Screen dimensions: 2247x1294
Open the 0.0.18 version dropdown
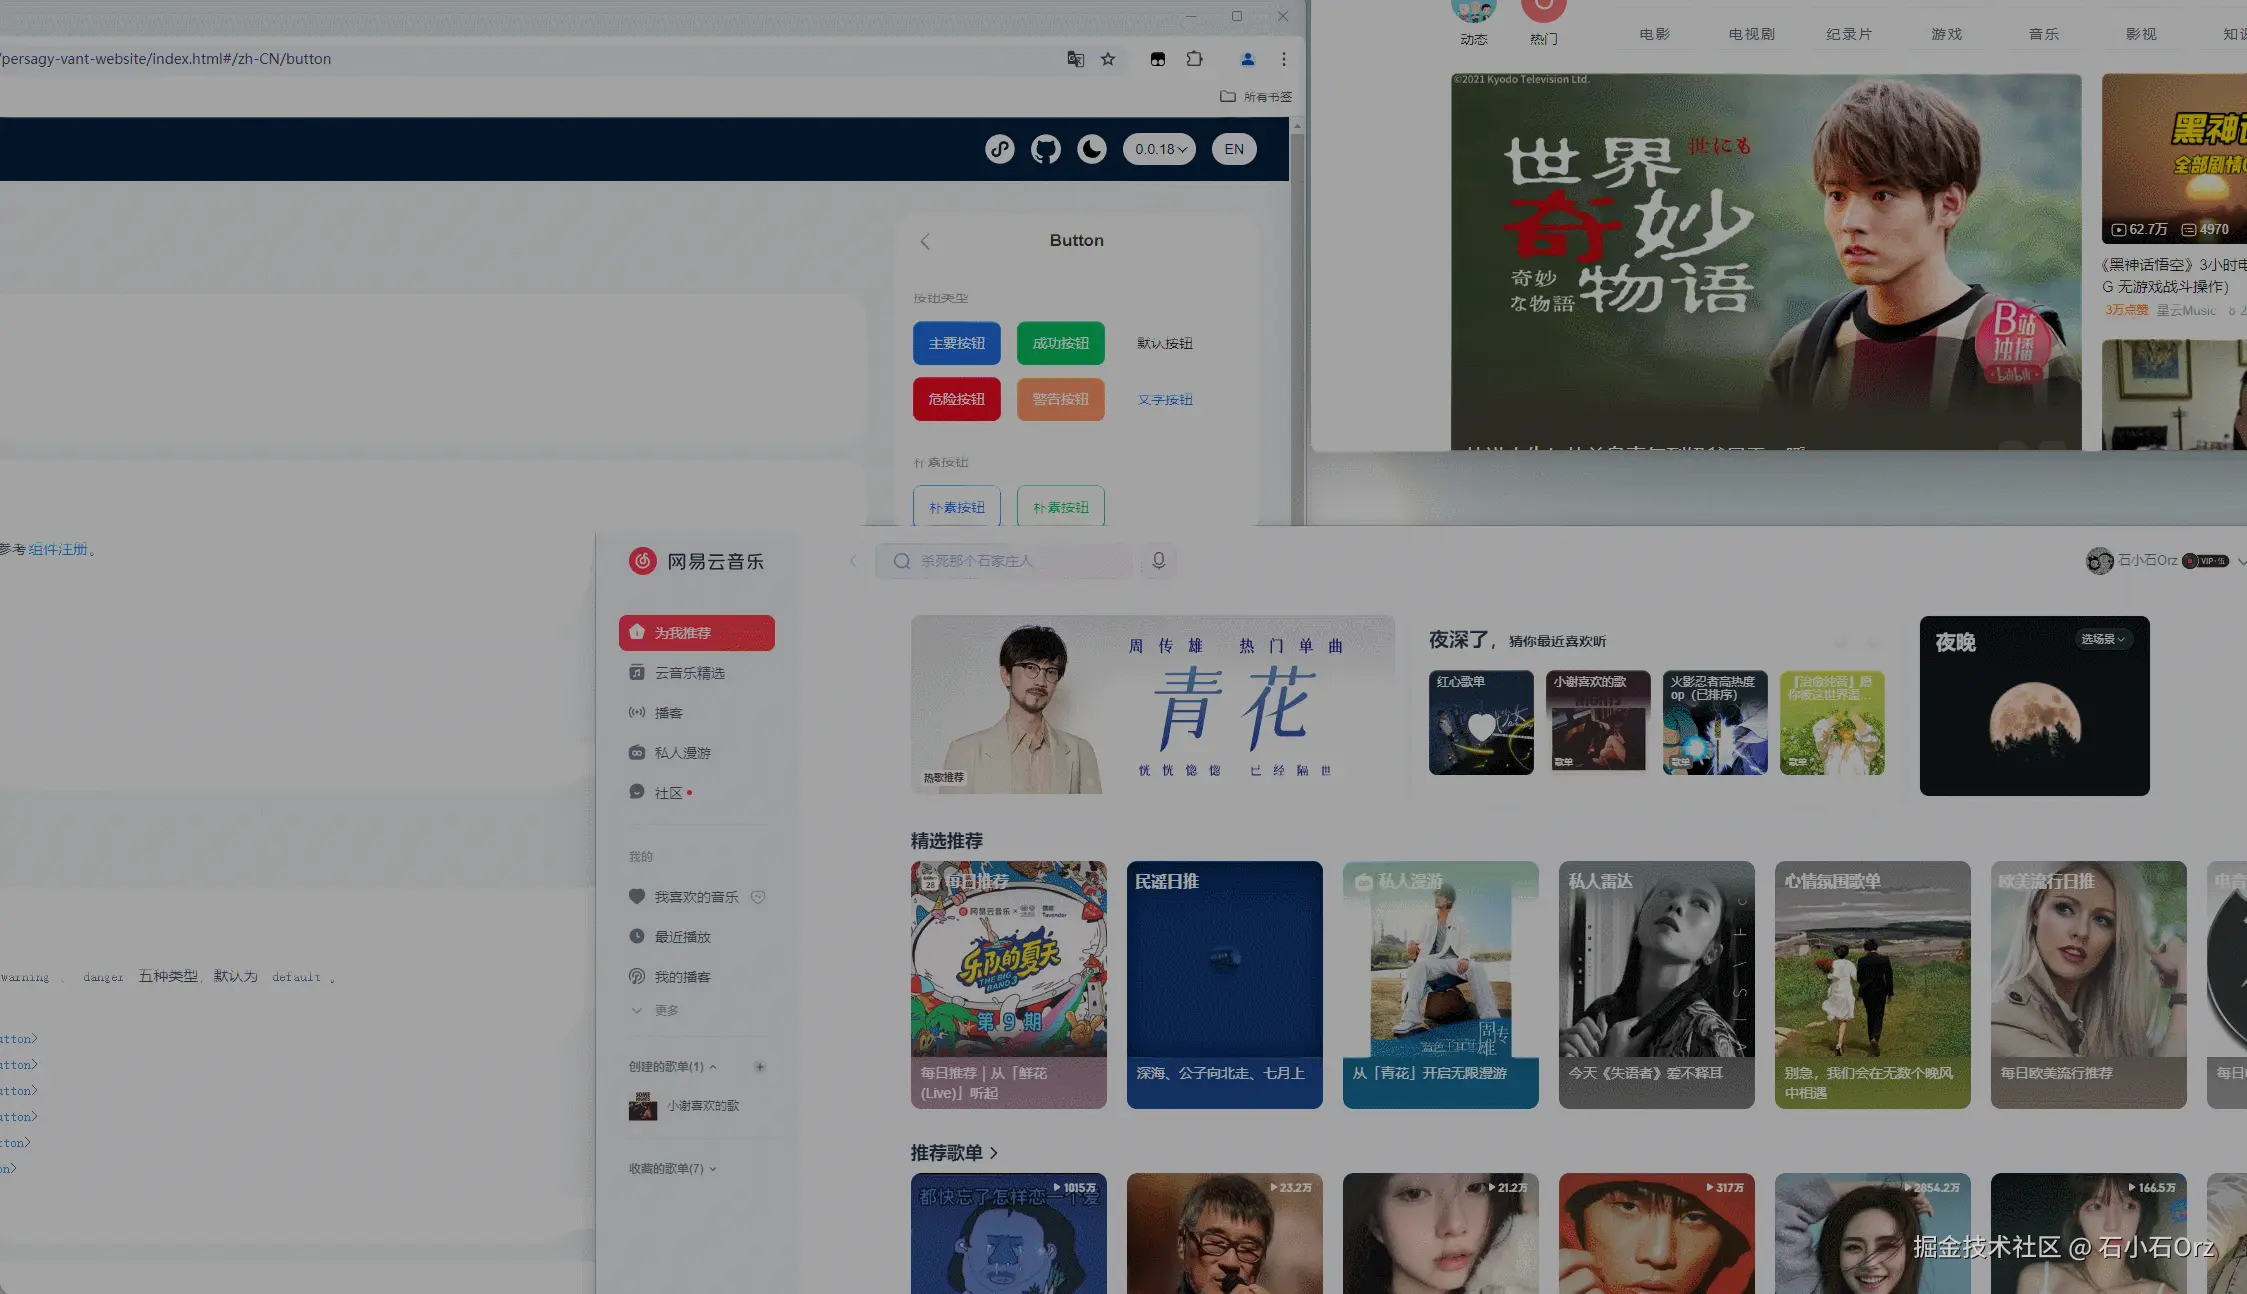point(1159,150)
